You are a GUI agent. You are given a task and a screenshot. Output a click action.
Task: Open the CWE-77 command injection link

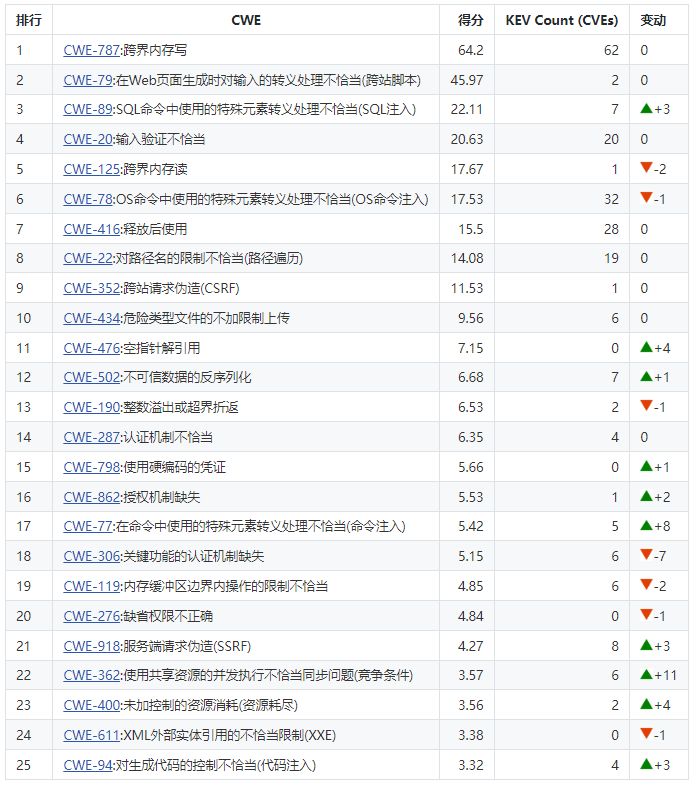(x=88, y=527)
